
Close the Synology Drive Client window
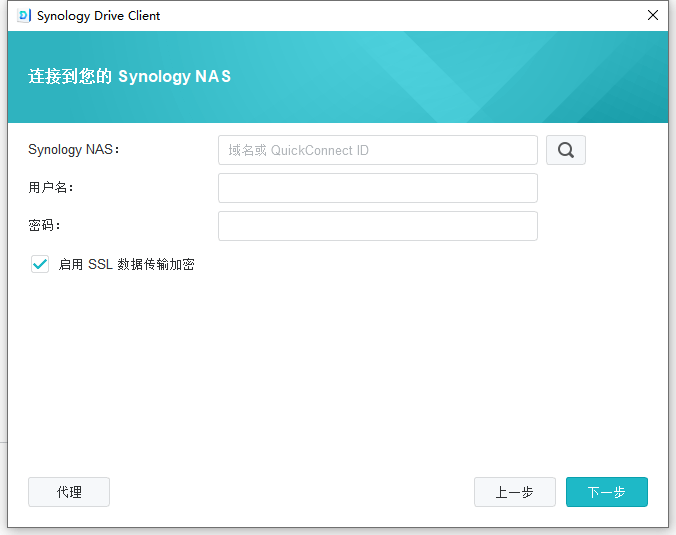(653, 16)
